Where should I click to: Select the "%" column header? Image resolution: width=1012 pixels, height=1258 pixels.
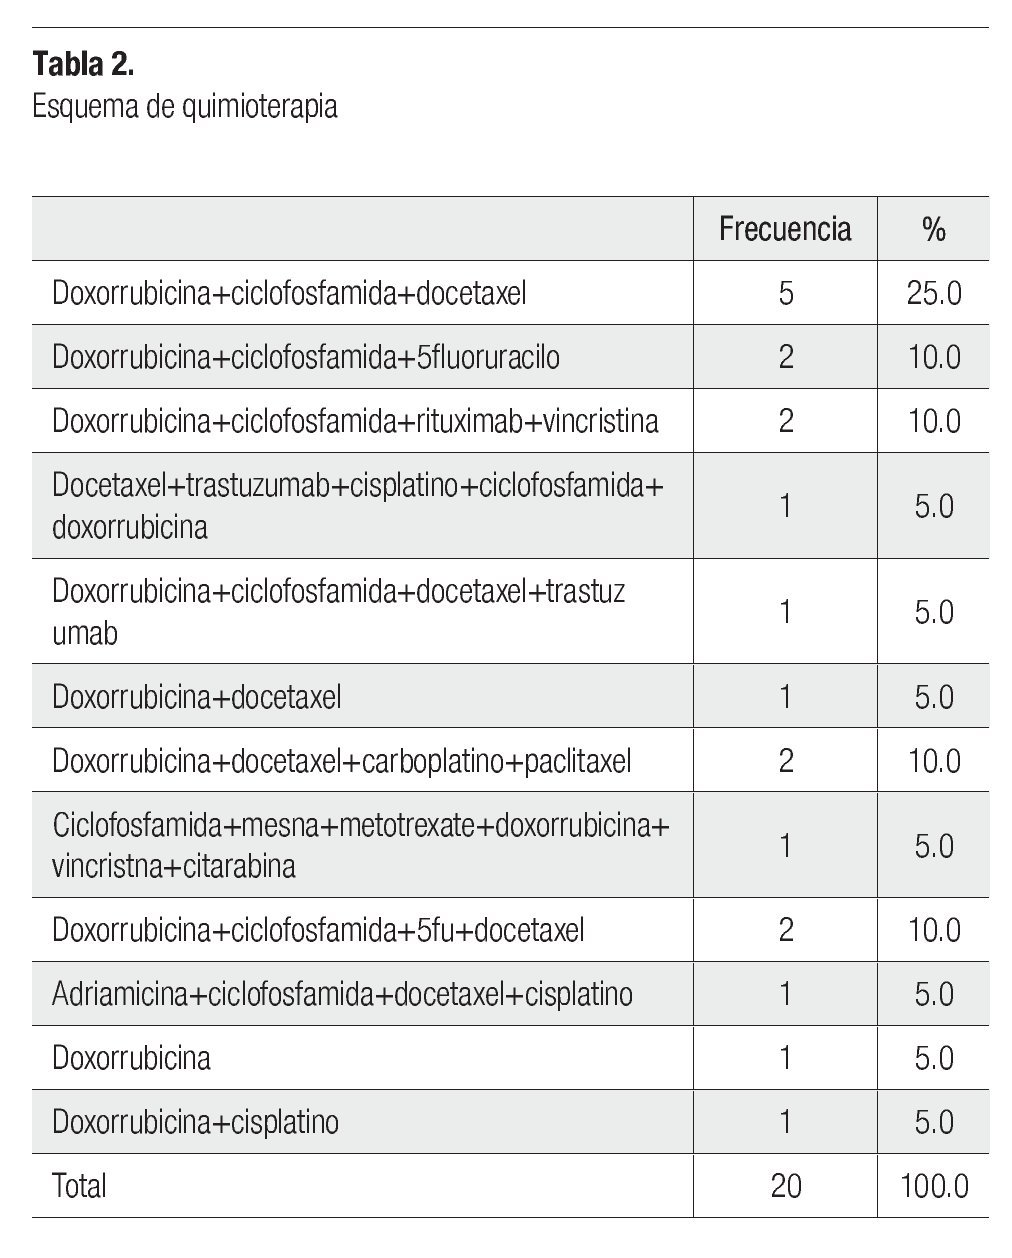point(933,229)
